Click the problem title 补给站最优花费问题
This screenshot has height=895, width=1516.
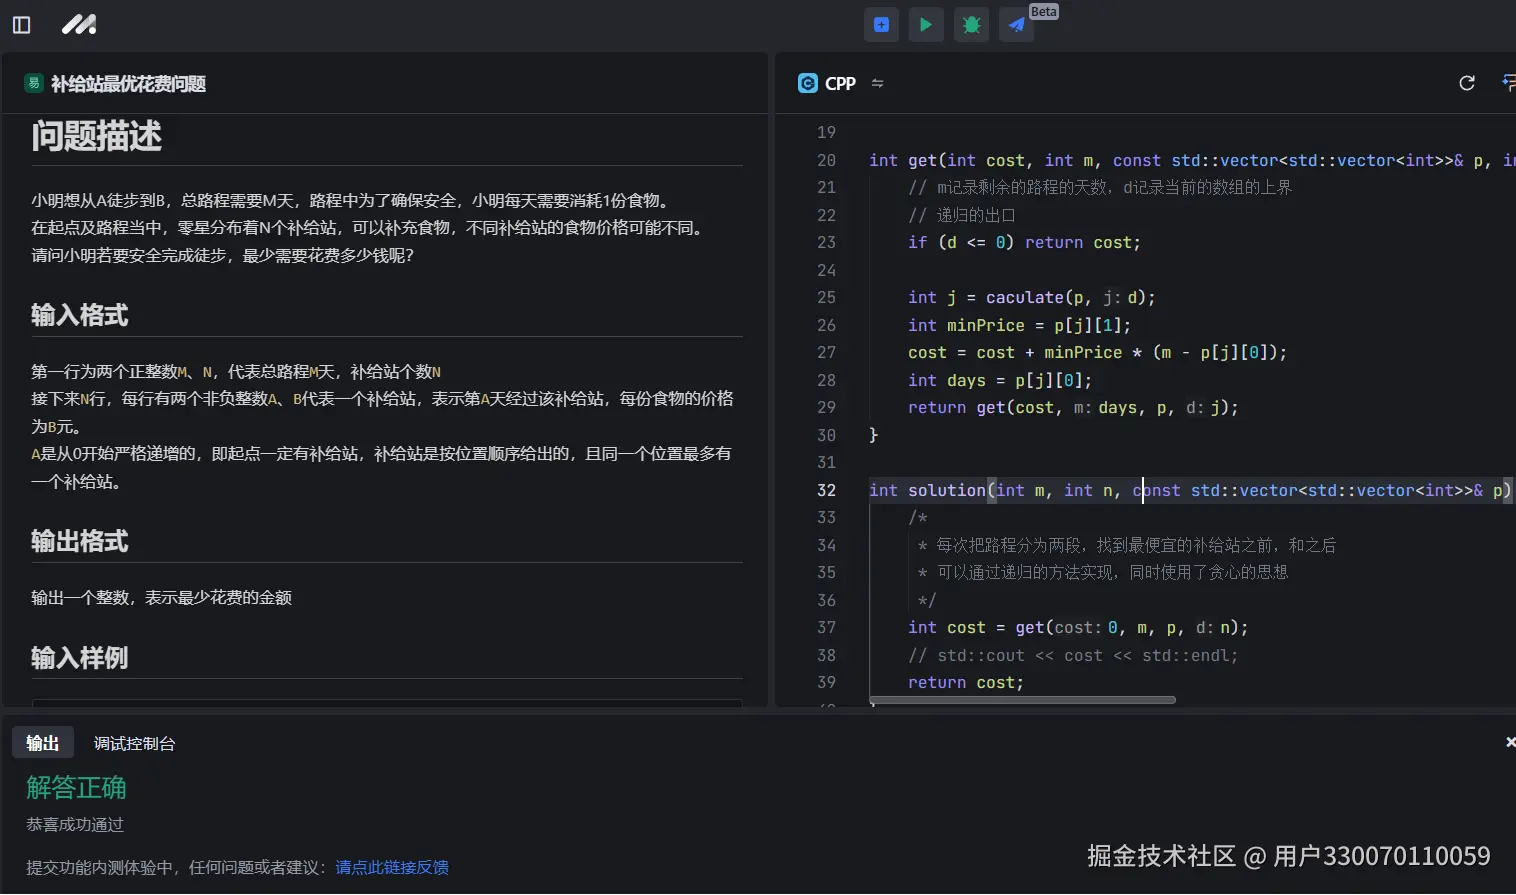[128, 84]
